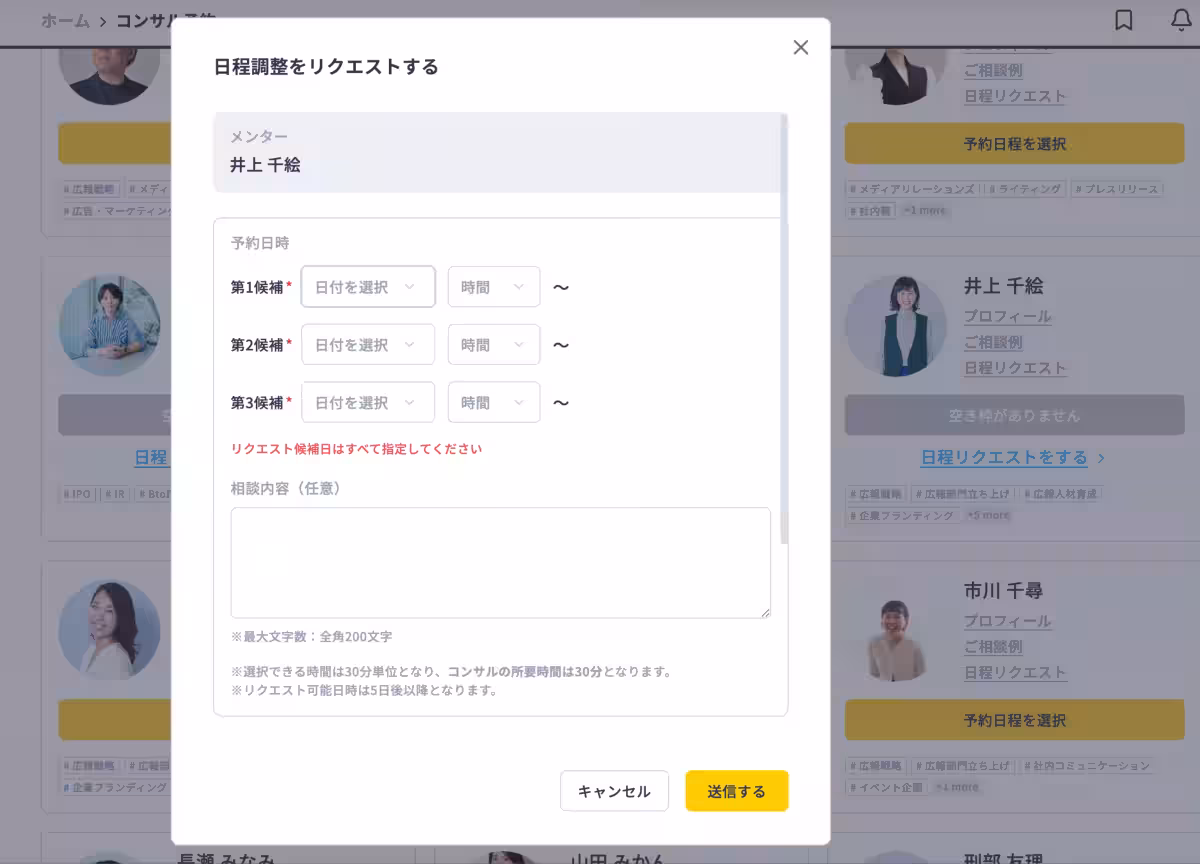Submit the request with 送信する
1200x864 pixels.
(736, 790)
